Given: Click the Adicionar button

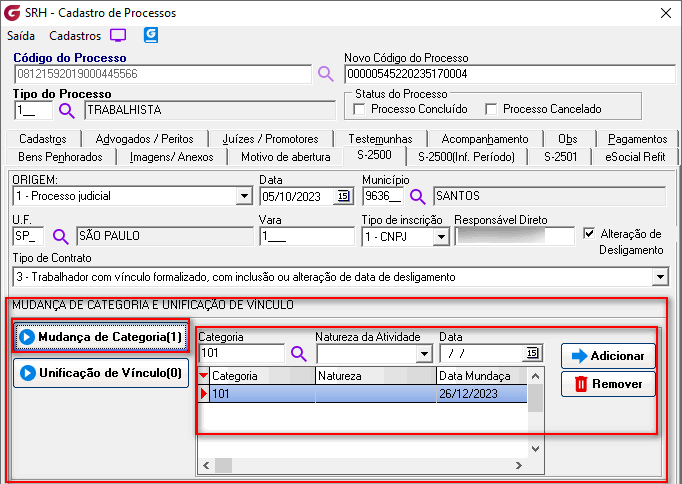Looking at the screenshot, I should 608,355.
